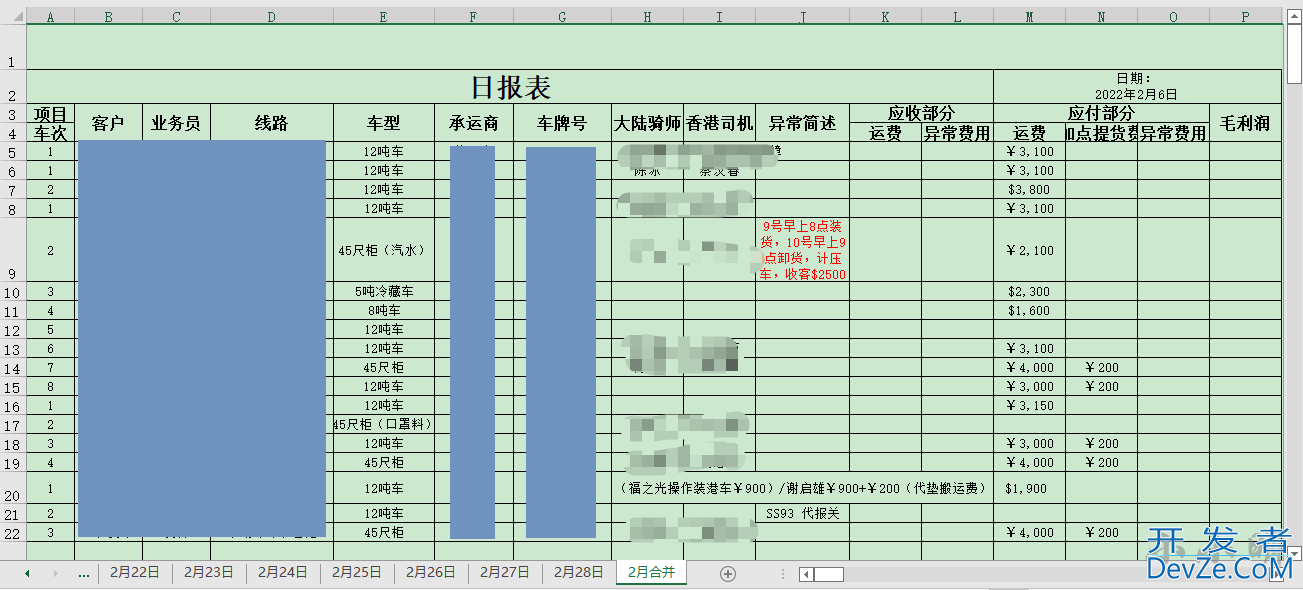
Task: Select column E header
Action: (384, 16)
